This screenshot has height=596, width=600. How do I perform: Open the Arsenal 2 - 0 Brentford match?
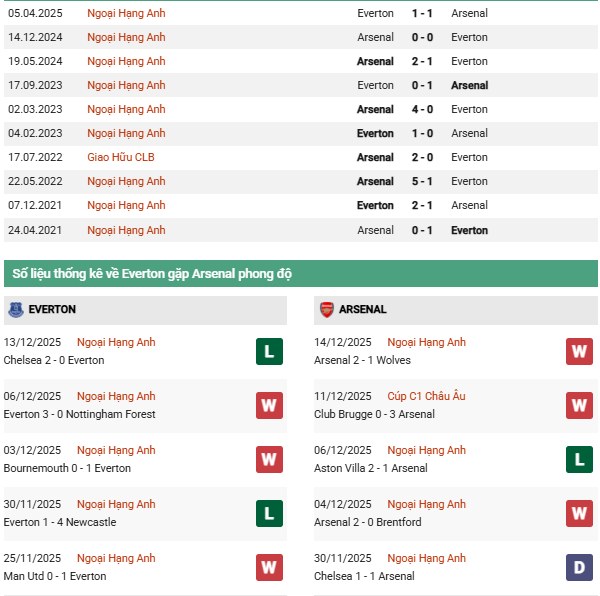[x=368, y=522]
